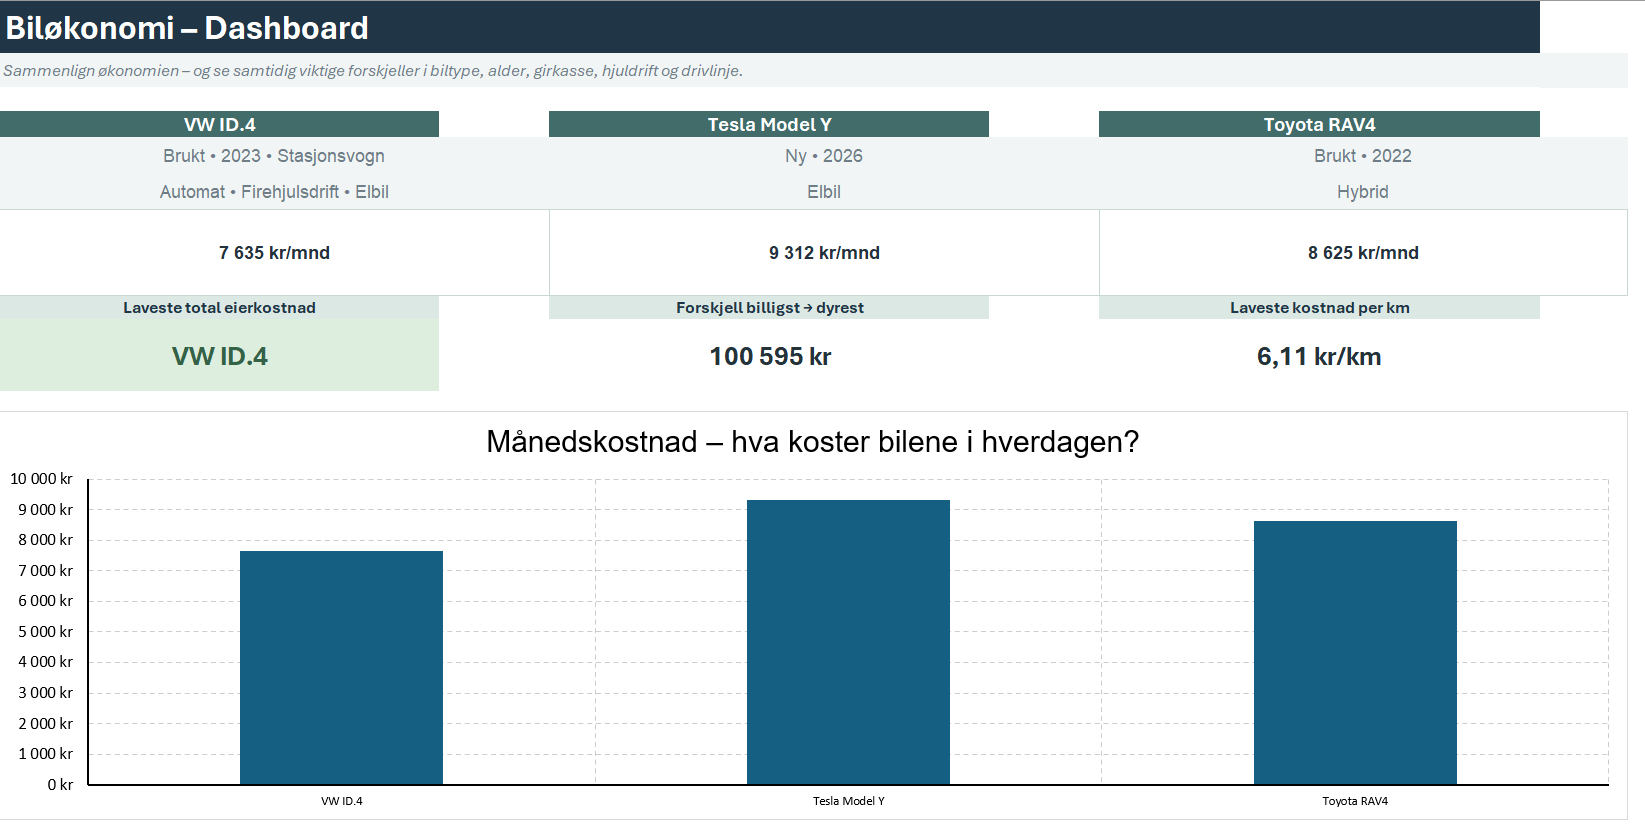This screenshot has width=1645, height=827.
Task: Click the '10 000 kr' axis label
Action: tap(42, 479)
